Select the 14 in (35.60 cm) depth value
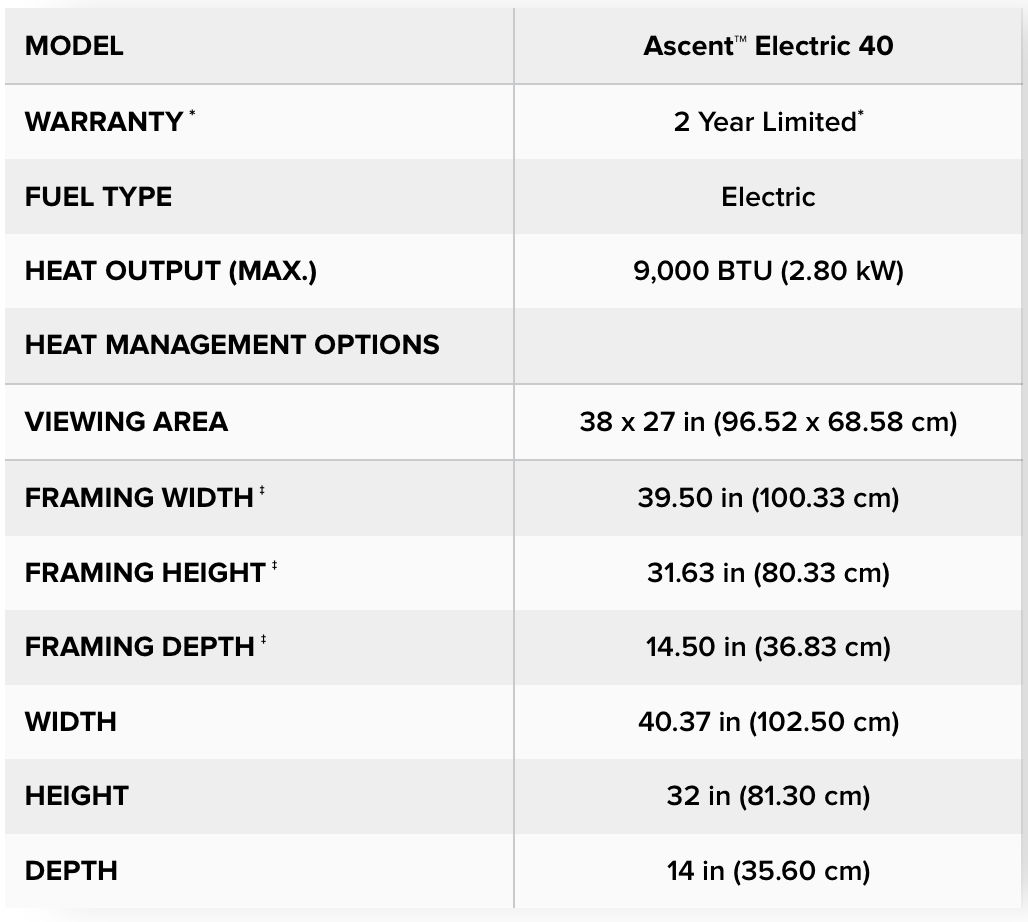 (768, 871)
